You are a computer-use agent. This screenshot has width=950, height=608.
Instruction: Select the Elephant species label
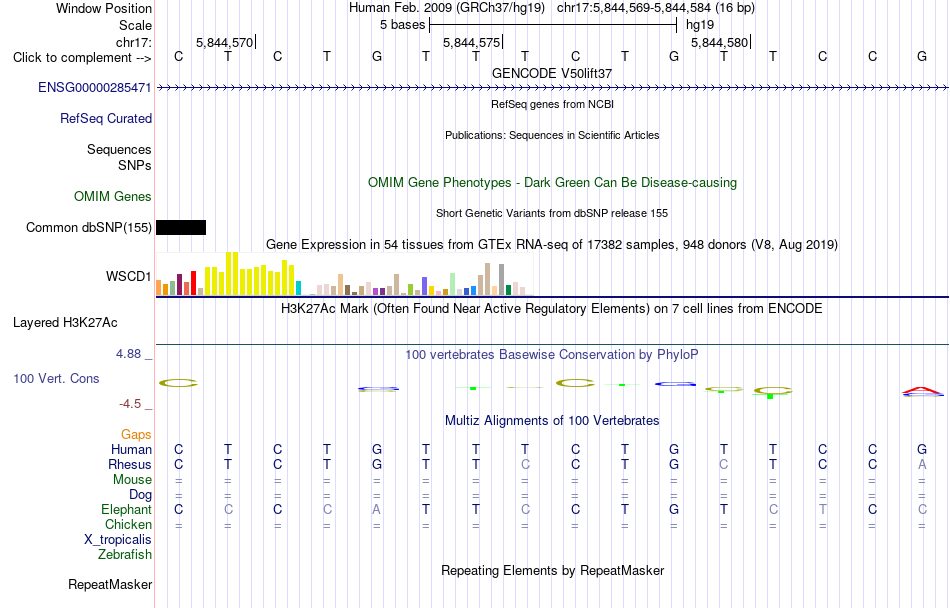(x=127, y=510)
